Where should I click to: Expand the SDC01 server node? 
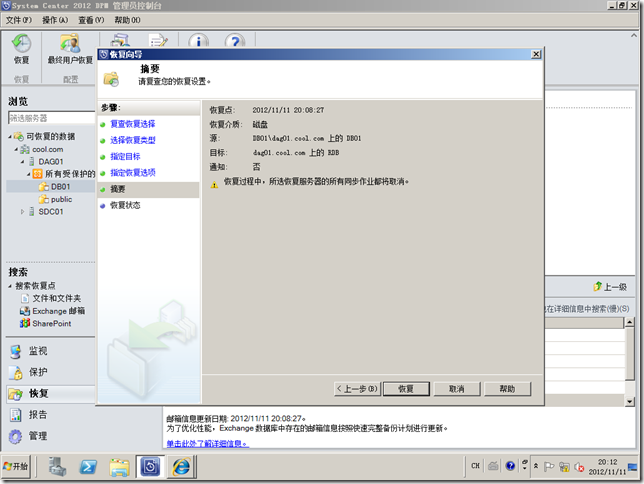tap(23, 212)
